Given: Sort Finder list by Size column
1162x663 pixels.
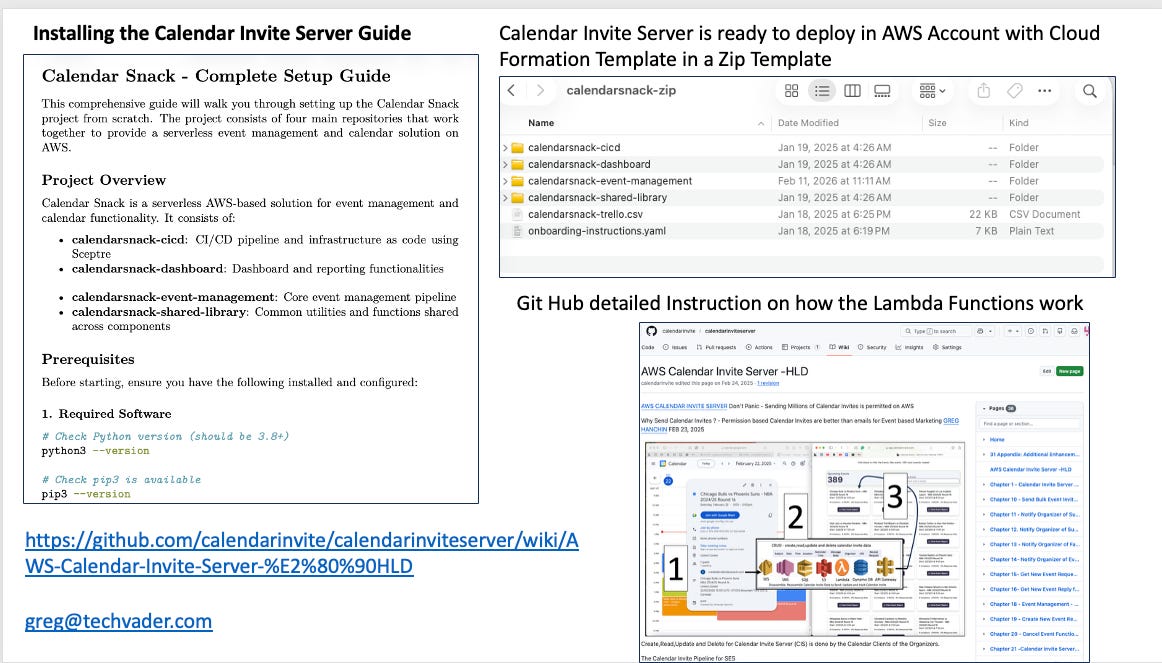Looking at the screenshot, I should pyautogui.click(x=937, y=123).
